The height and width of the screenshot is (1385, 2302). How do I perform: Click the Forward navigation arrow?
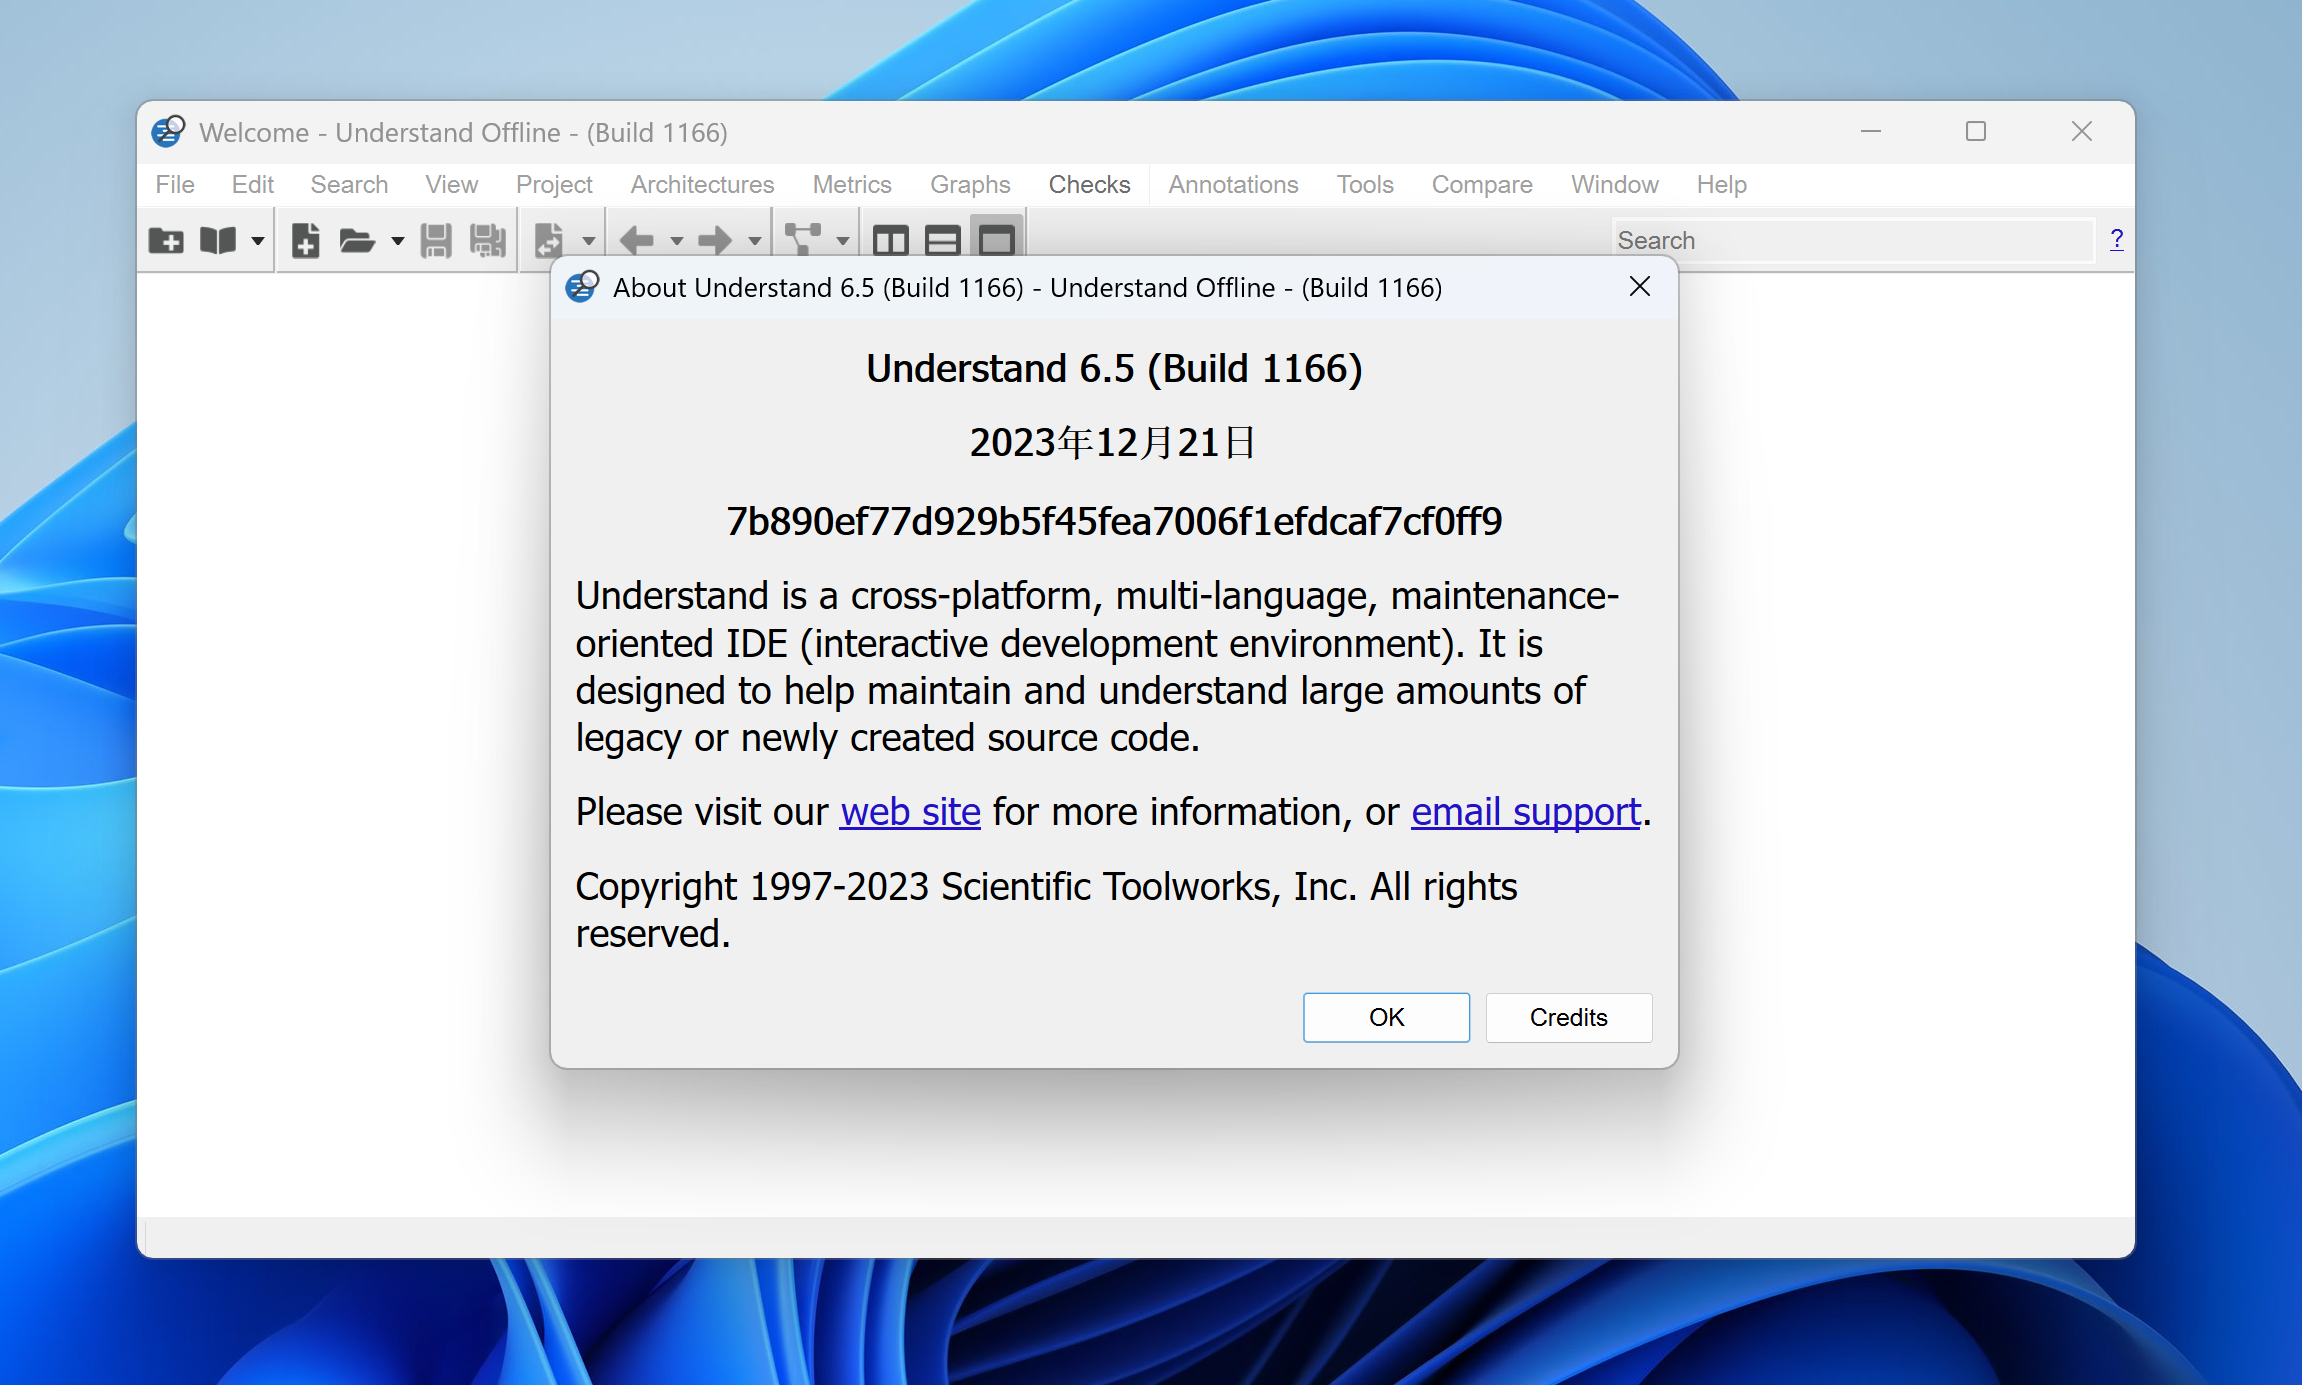[x=715, y=240]
